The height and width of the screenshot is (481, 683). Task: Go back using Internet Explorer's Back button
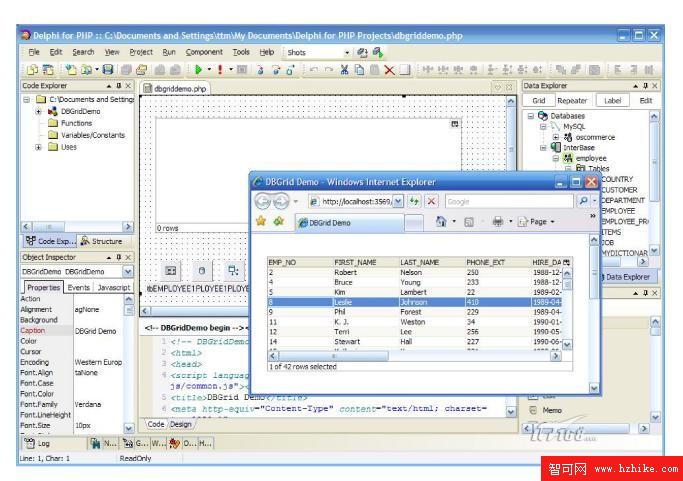coord(263,201)
